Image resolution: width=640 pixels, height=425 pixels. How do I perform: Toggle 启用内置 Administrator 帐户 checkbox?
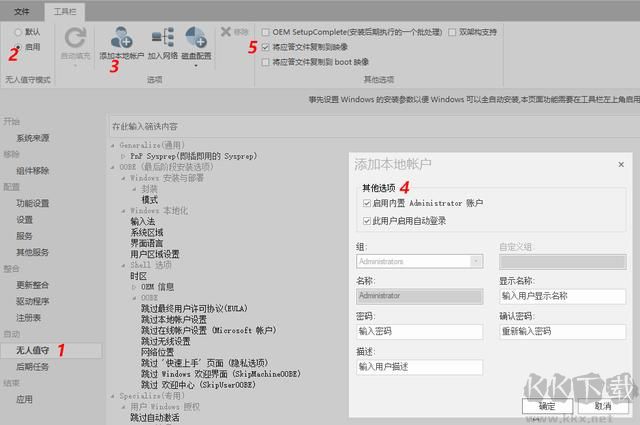pos(367,203)
